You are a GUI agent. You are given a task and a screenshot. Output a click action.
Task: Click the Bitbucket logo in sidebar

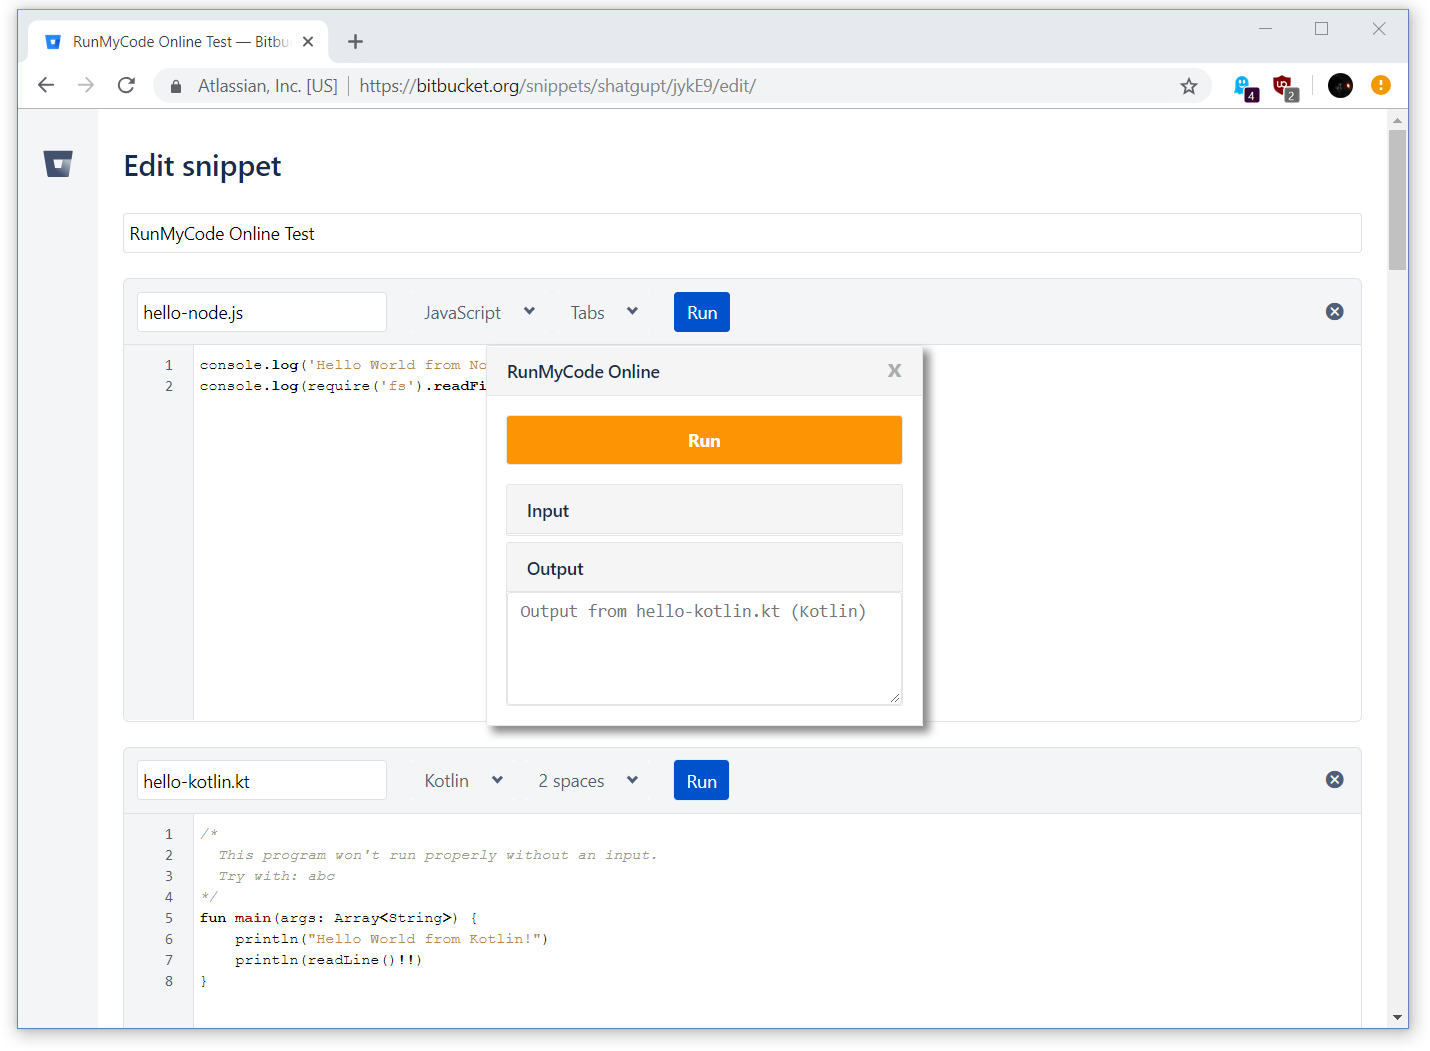[x=58, y=164]
